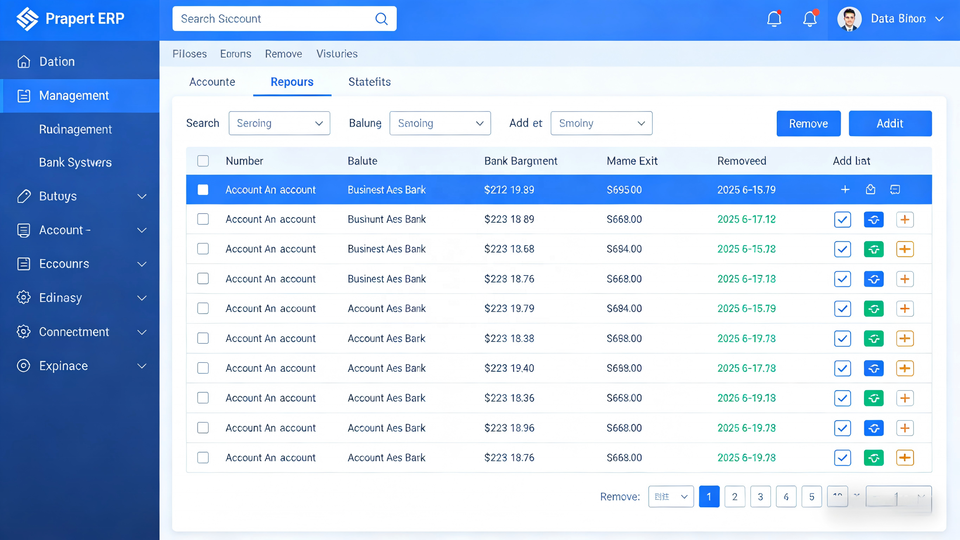The height and width of the screenshot is (540, 960).
Task: Click the Prapert ERP logo icon
Action: pyautogui.click(x=27, y=19)
